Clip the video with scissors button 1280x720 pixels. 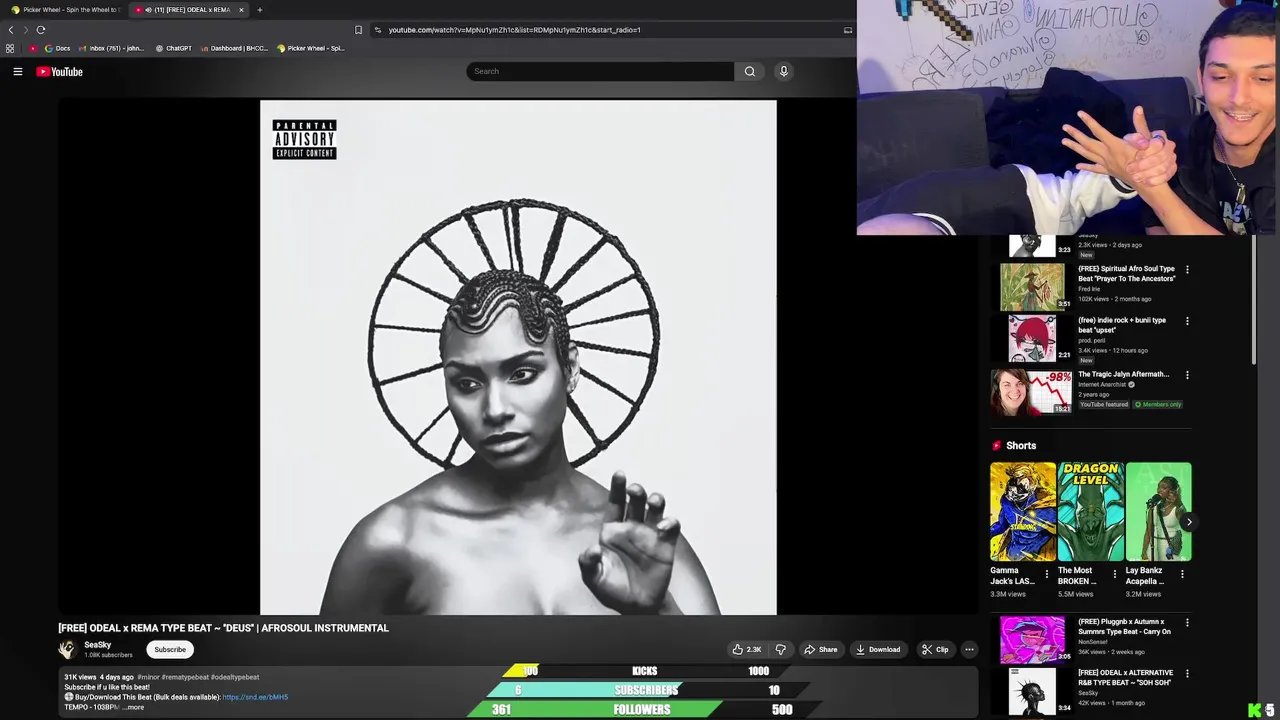[934, 649]
